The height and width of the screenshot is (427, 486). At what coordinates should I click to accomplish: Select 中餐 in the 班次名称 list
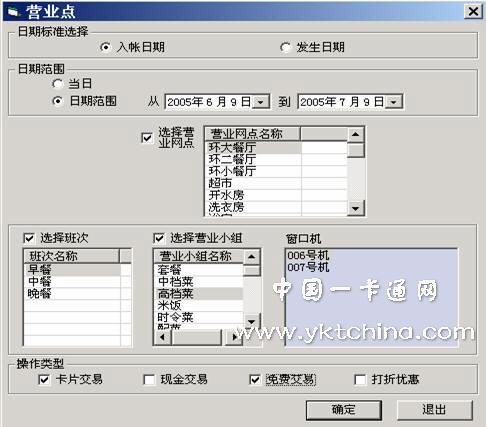[72, 282]
